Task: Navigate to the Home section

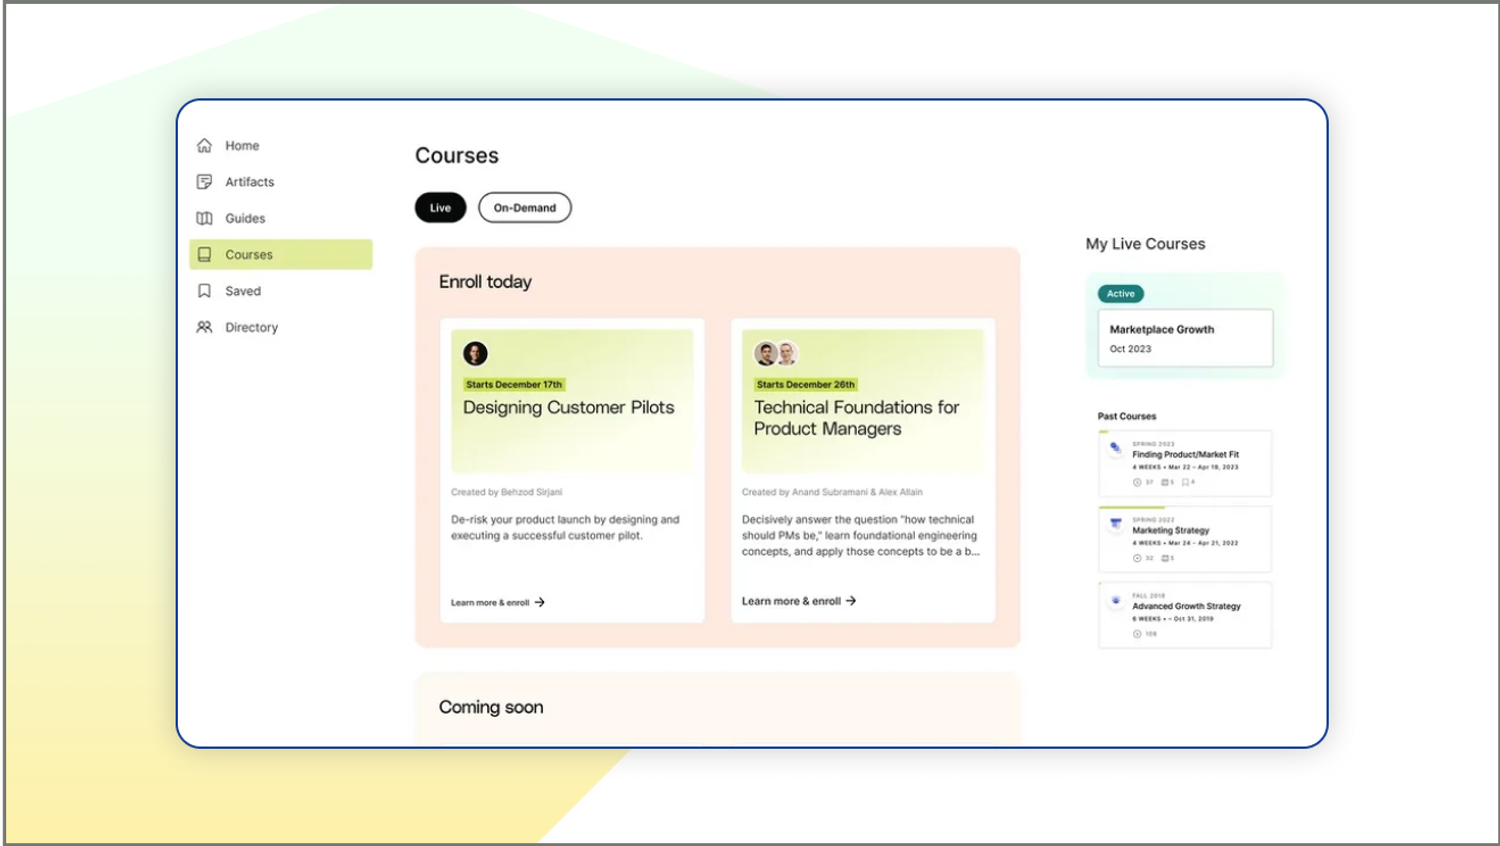Action: pyautogui.click(x=243, y=145)
